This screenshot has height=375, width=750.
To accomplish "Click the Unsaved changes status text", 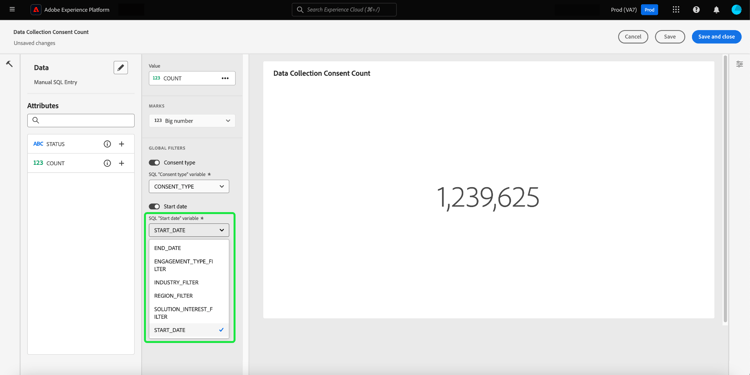I will (34, 43).
